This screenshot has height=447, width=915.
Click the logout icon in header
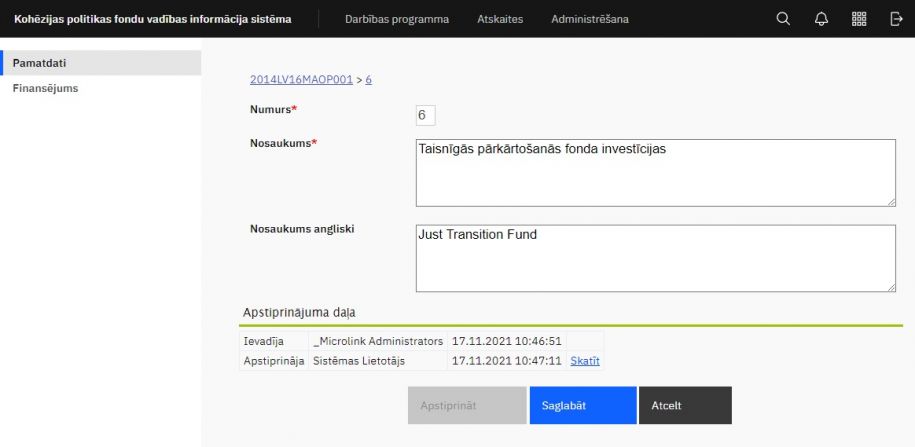(896, 19)
